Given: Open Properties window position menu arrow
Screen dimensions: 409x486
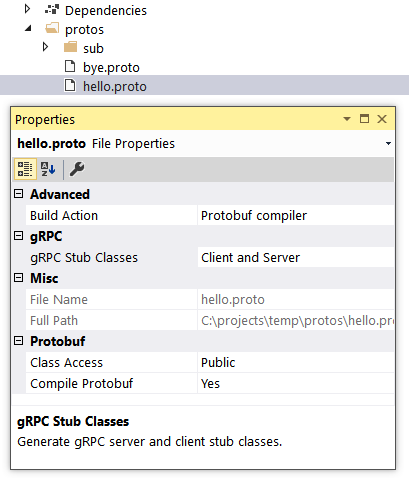Looking at the screenshot, I should 347,119.
